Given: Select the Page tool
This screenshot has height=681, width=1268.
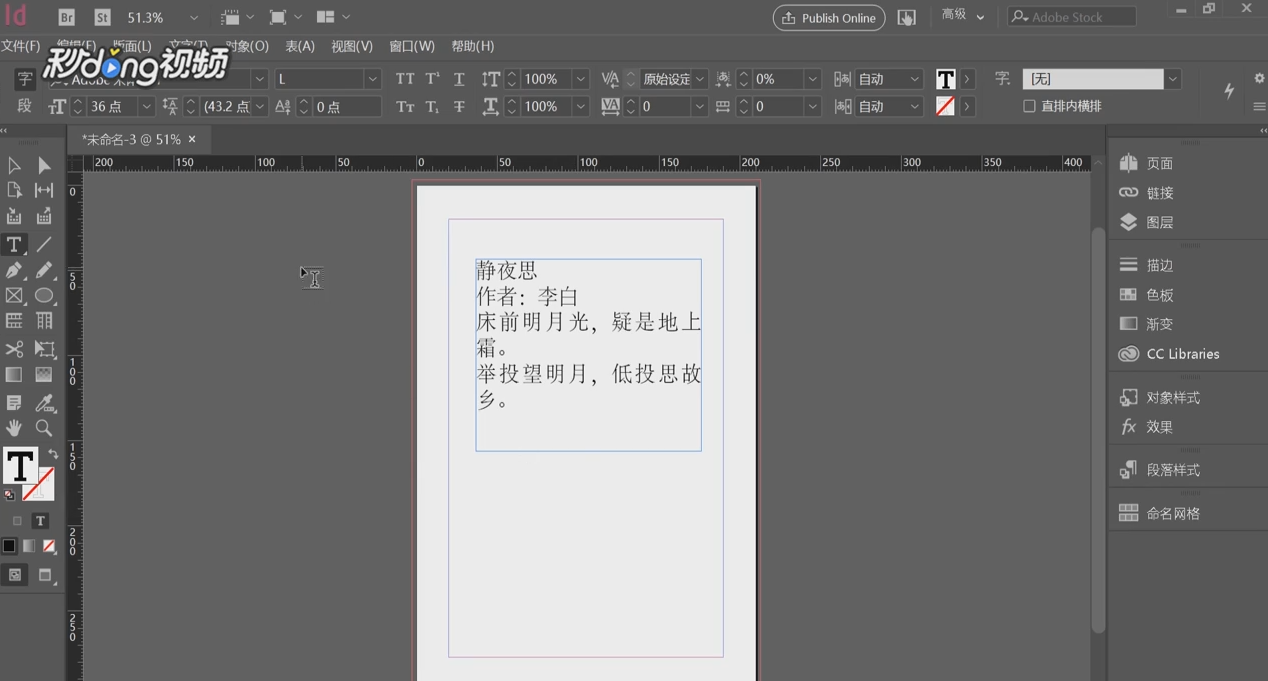Looking at the screenshot, I should pos(14,190).
